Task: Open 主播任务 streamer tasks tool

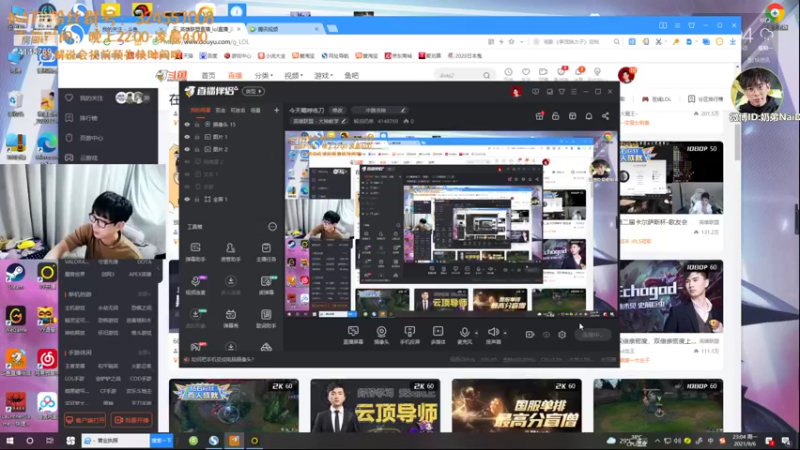Action: coord(266,252)
